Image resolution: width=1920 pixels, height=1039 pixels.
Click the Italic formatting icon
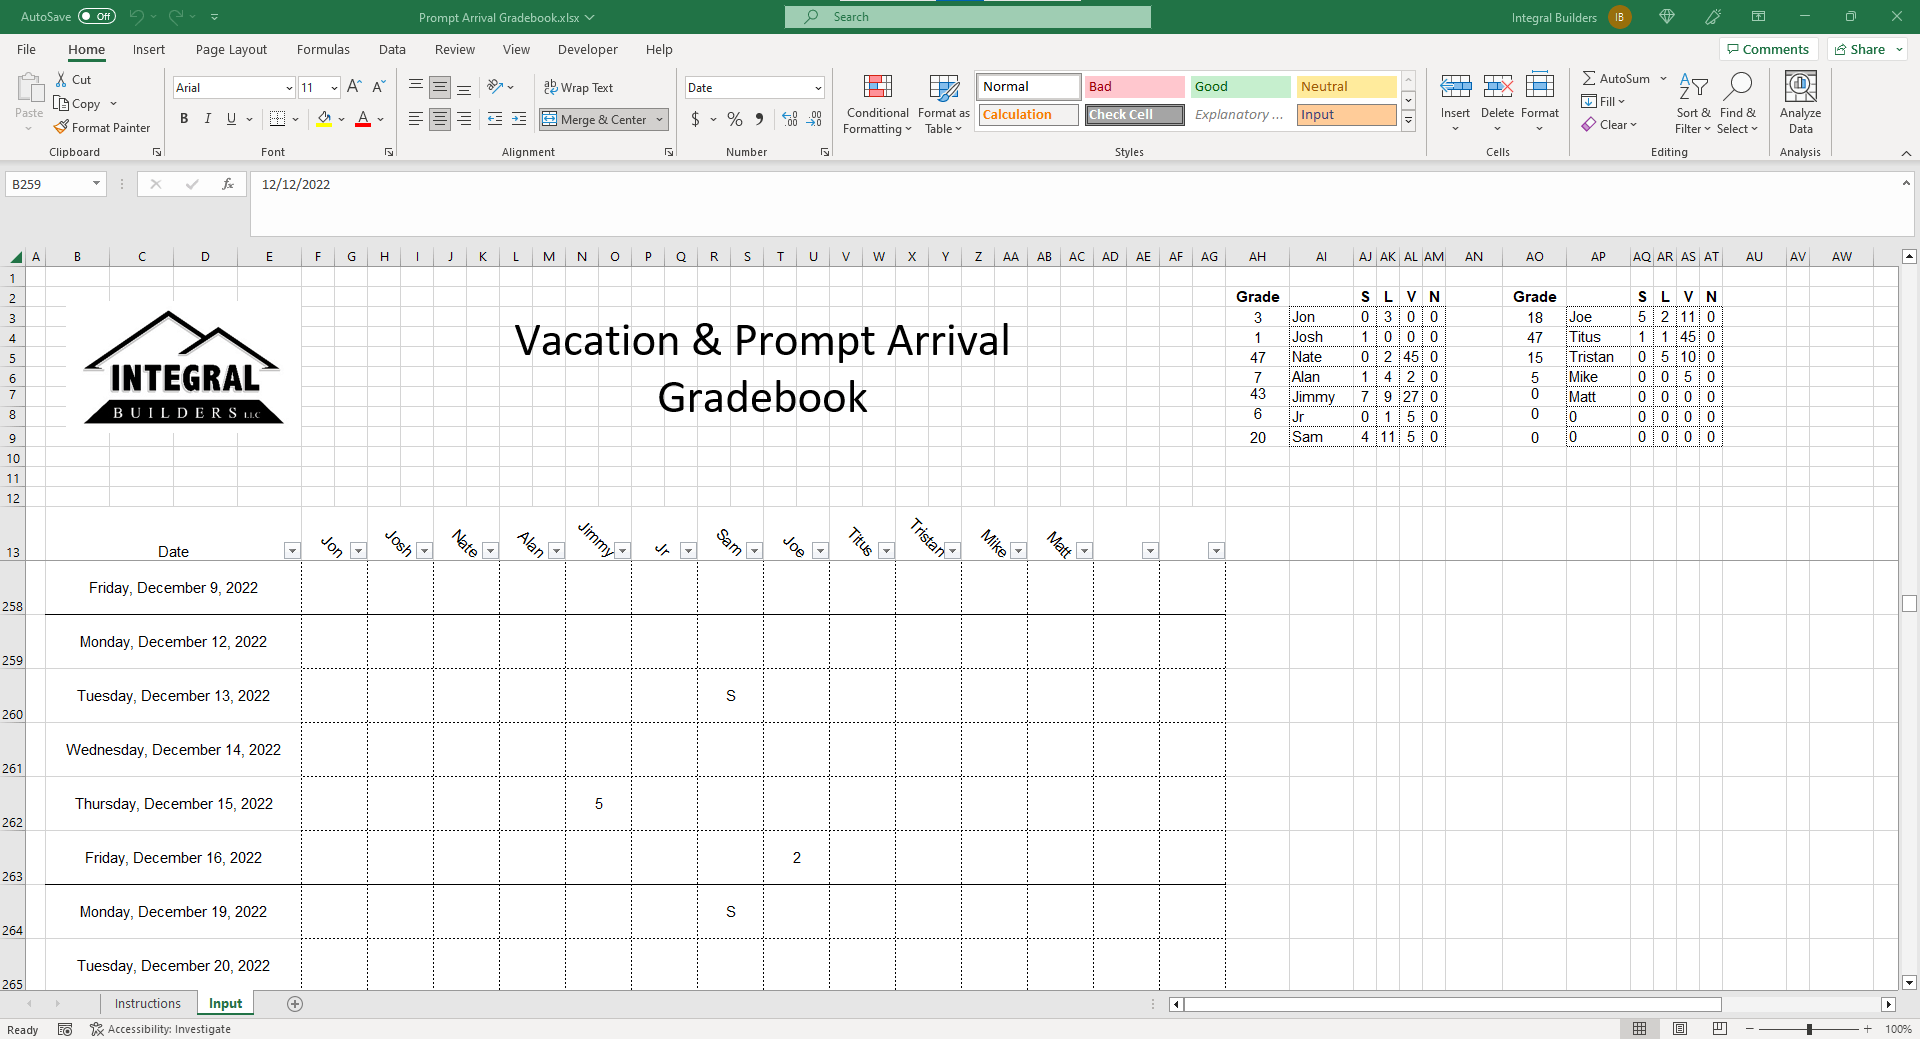(x=207, y=119)
